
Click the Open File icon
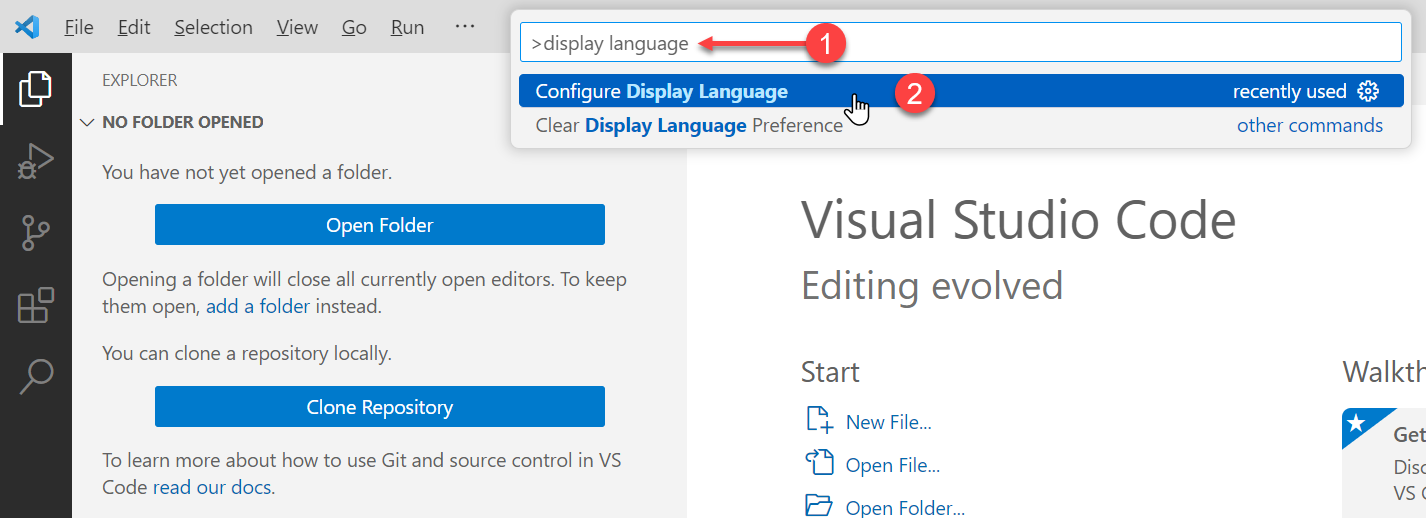818,464
